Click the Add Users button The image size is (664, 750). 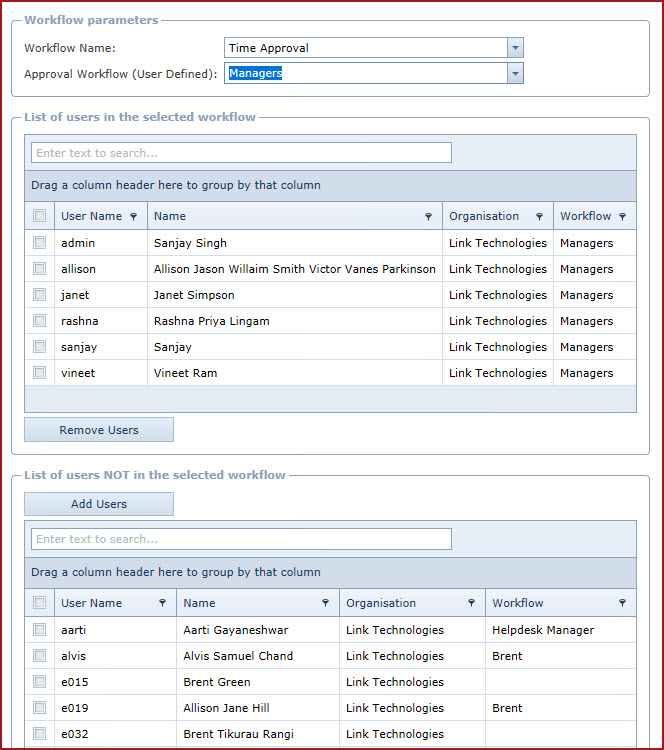[99, 504]
